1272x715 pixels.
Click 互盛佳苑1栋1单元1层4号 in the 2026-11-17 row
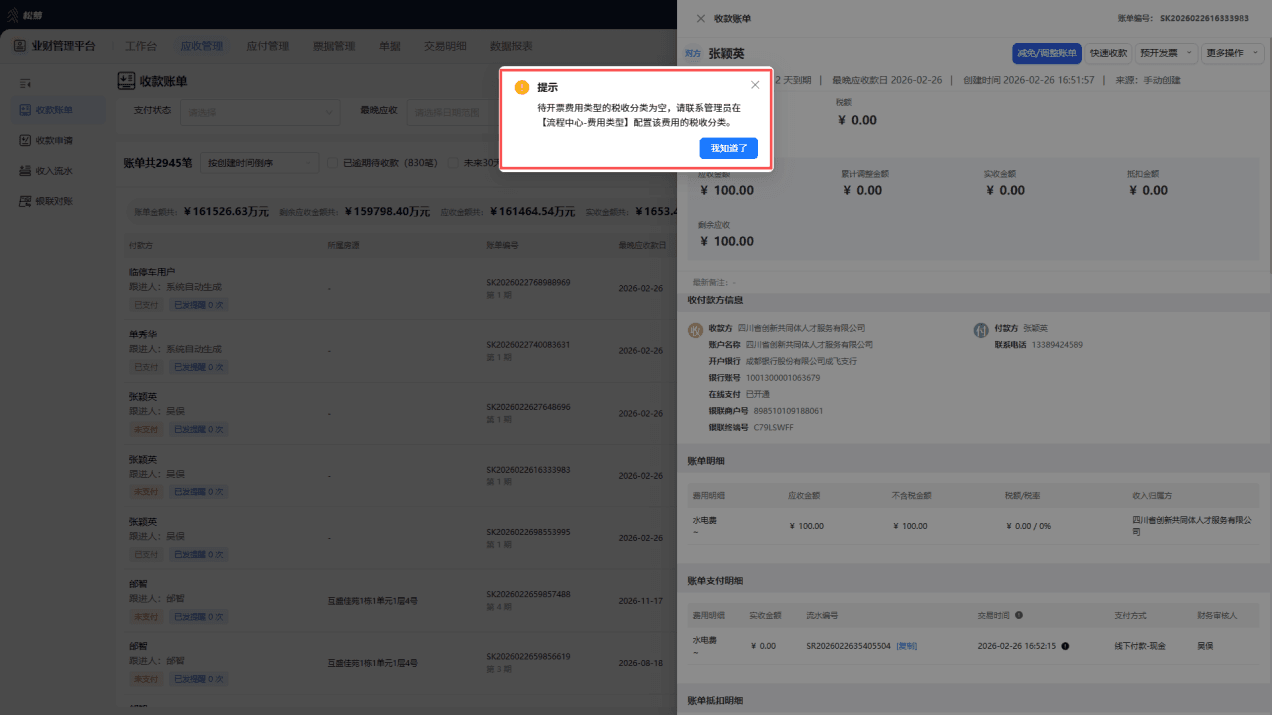click(x=373, y=601)
